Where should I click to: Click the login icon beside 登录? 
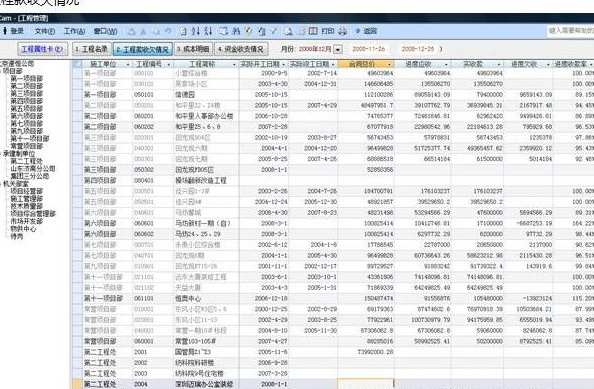click(x=5, y=31)
